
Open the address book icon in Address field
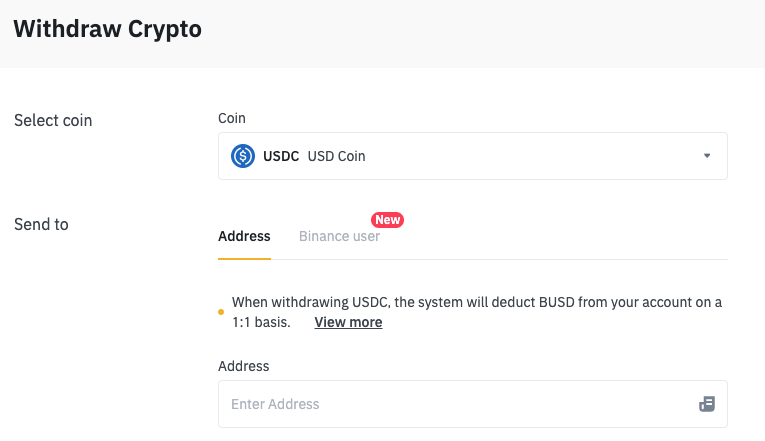click(707, 404)
